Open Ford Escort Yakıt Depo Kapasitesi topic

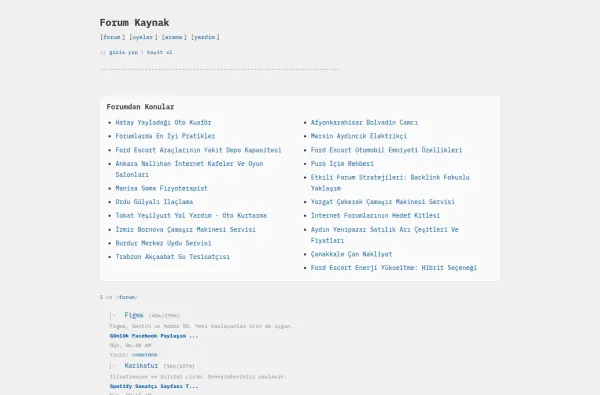198,150
